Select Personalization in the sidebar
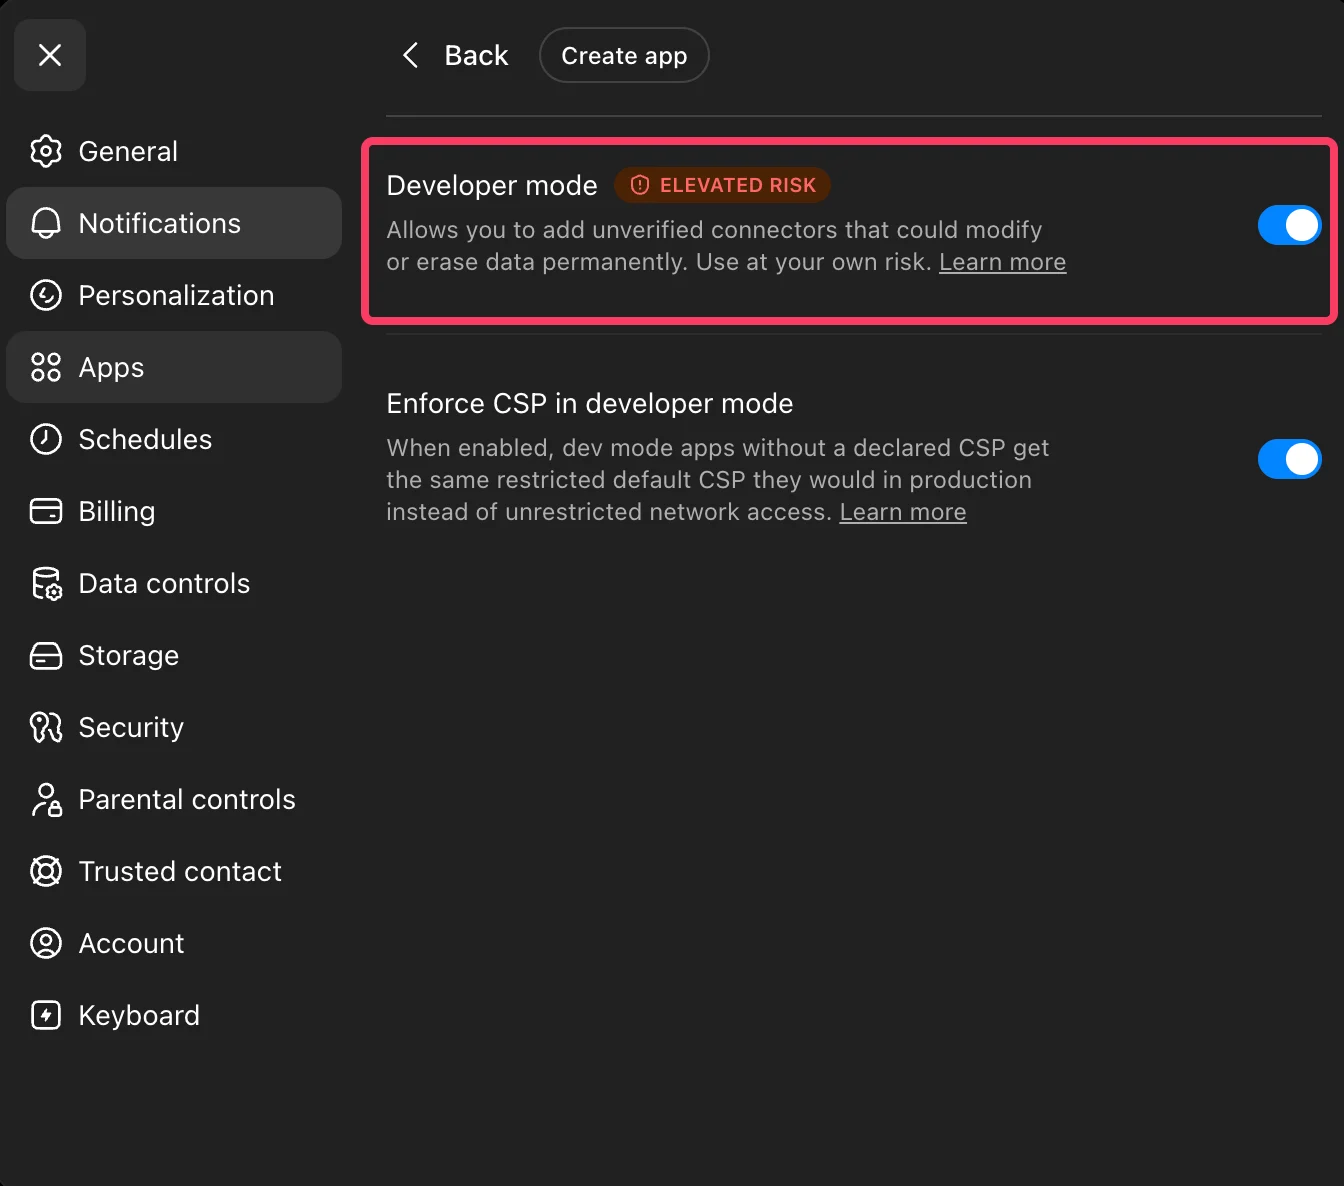1344x1186 pixels. click(174, 295)
